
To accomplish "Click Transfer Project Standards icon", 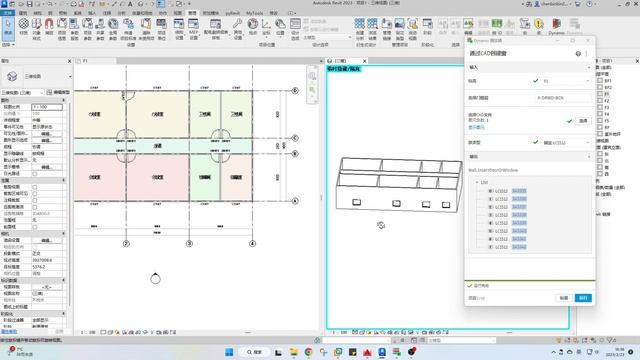I will [128, 28].
